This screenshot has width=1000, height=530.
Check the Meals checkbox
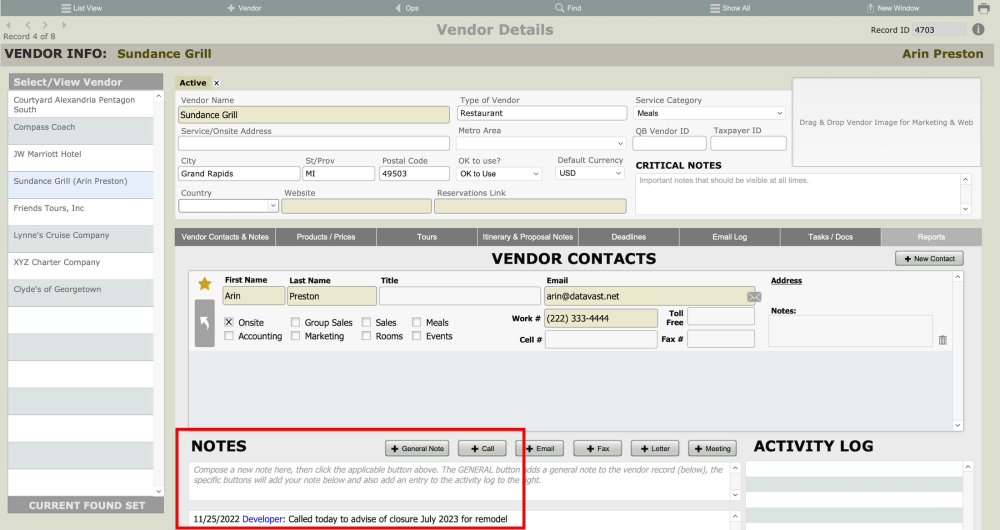(x=416, y=322)
